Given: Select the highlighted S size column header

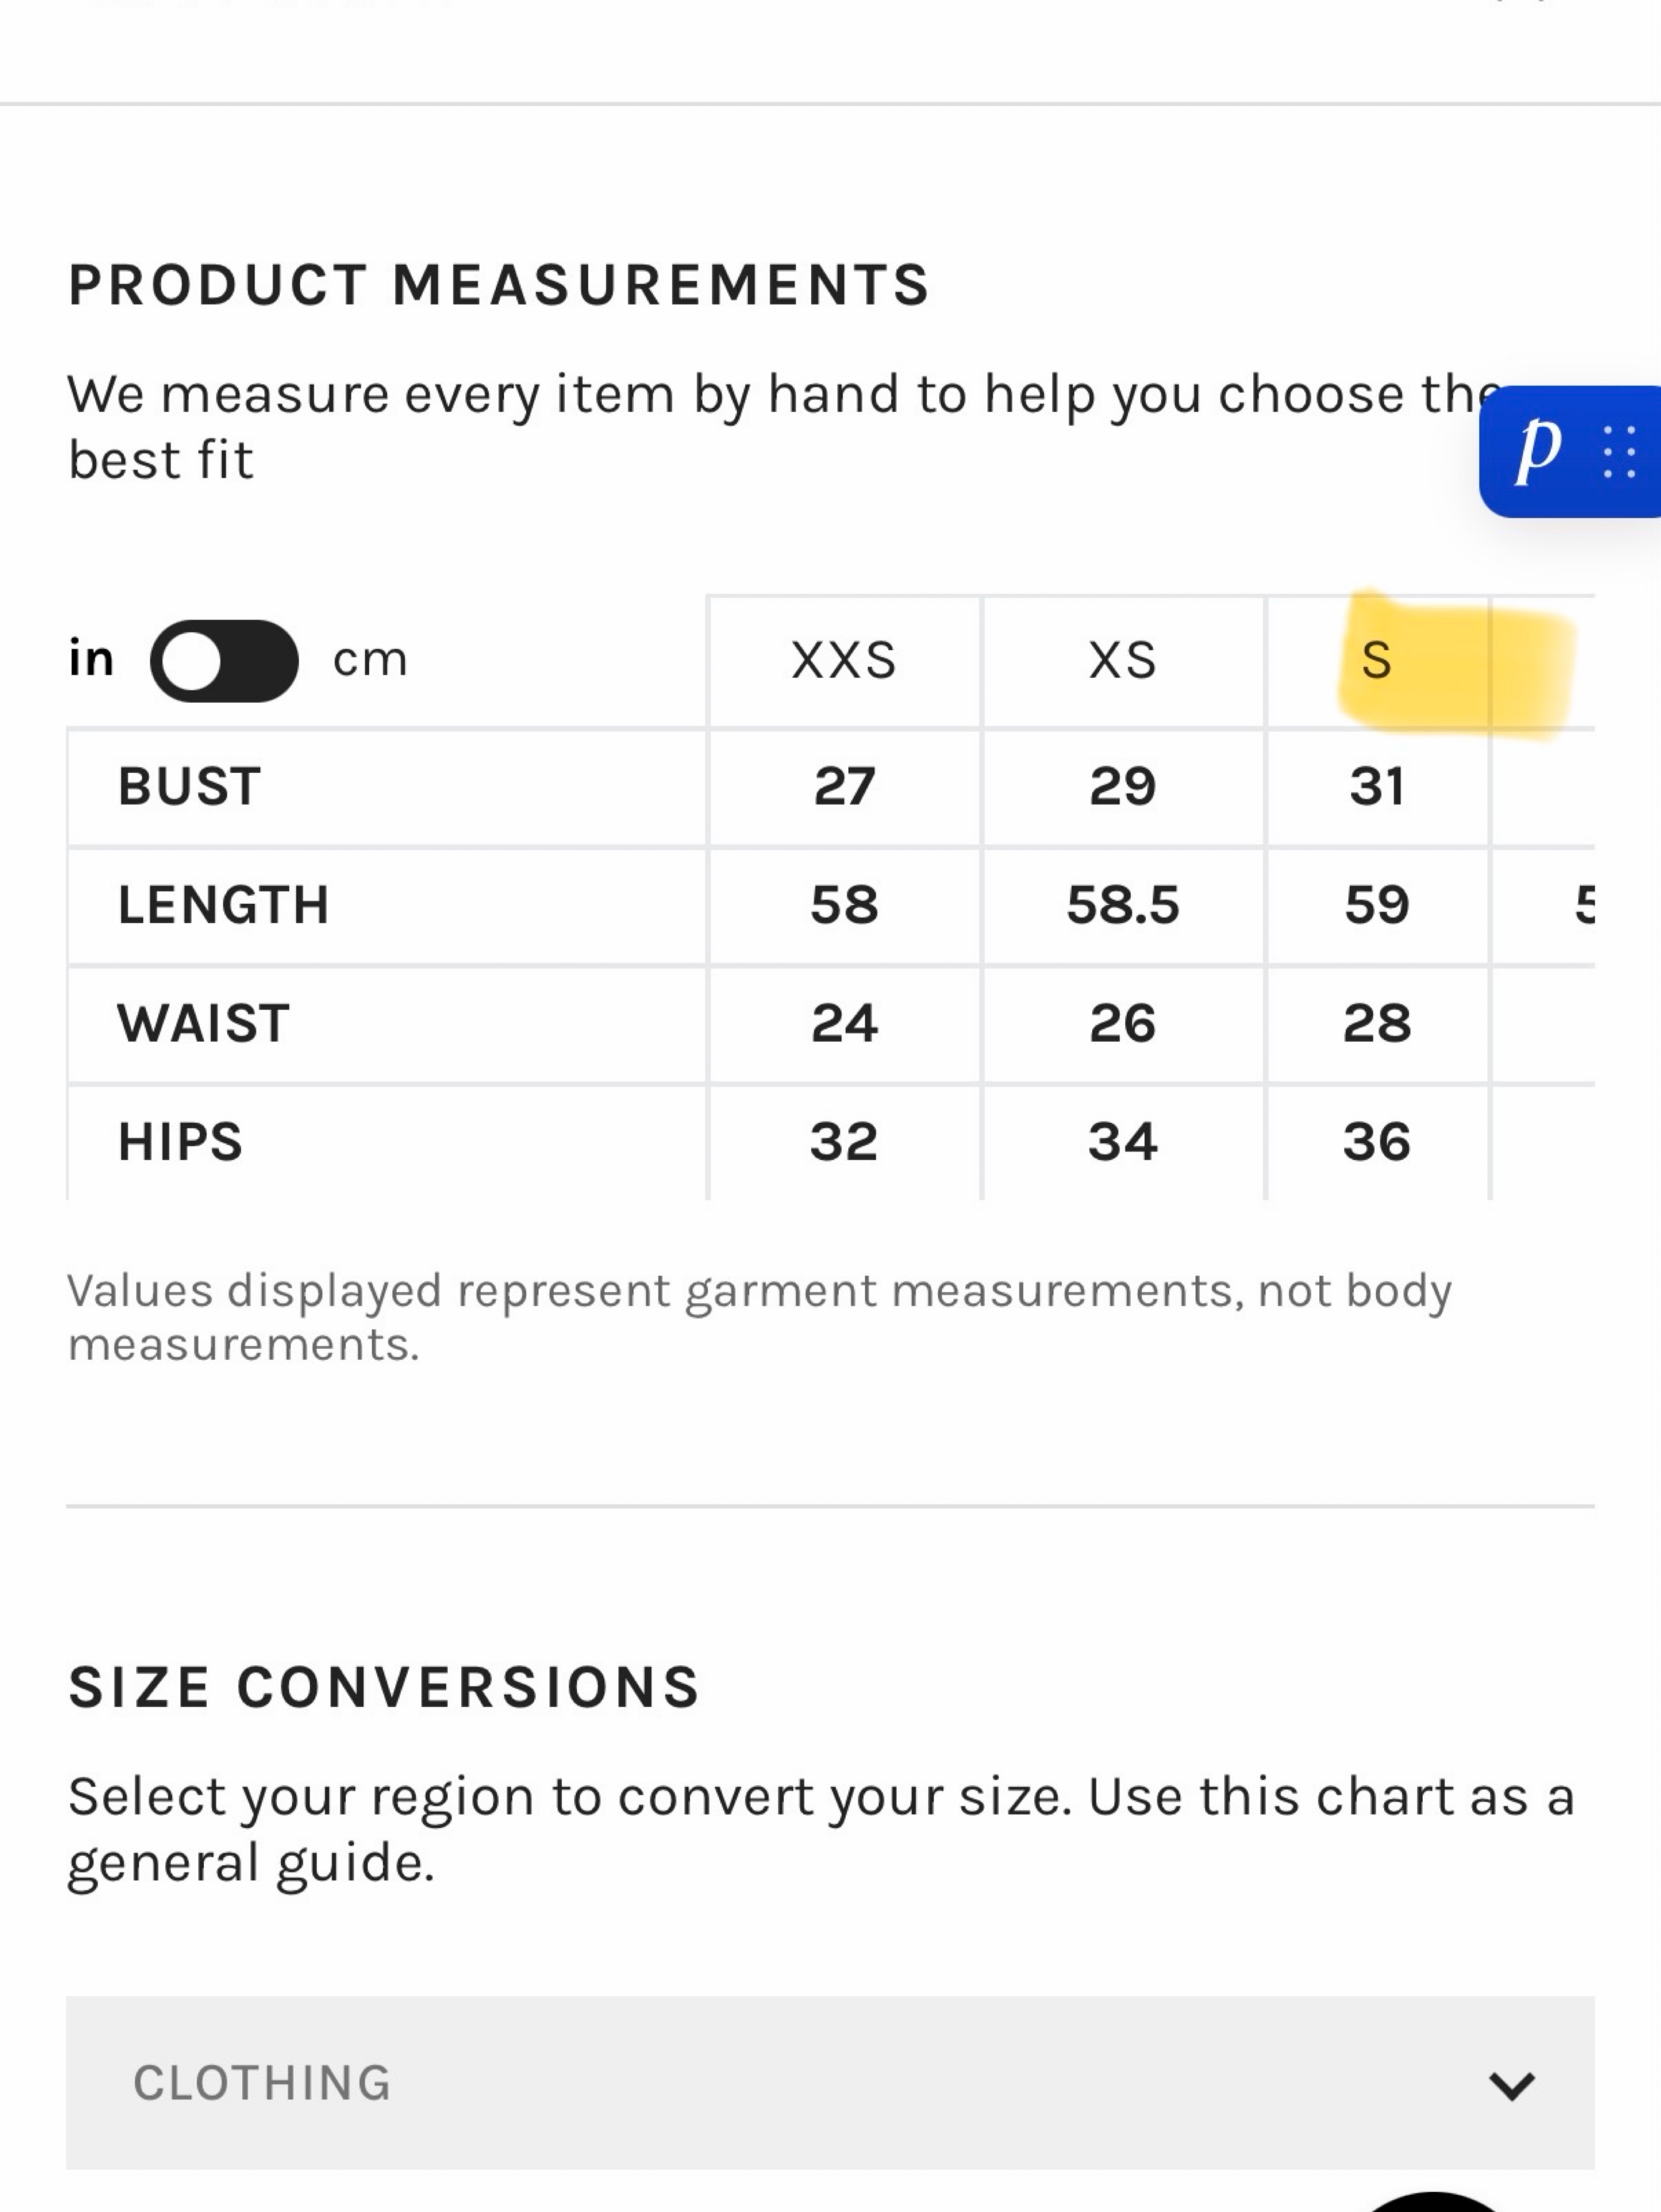Looking at the screenshot, I should (x=1377, y=661).
